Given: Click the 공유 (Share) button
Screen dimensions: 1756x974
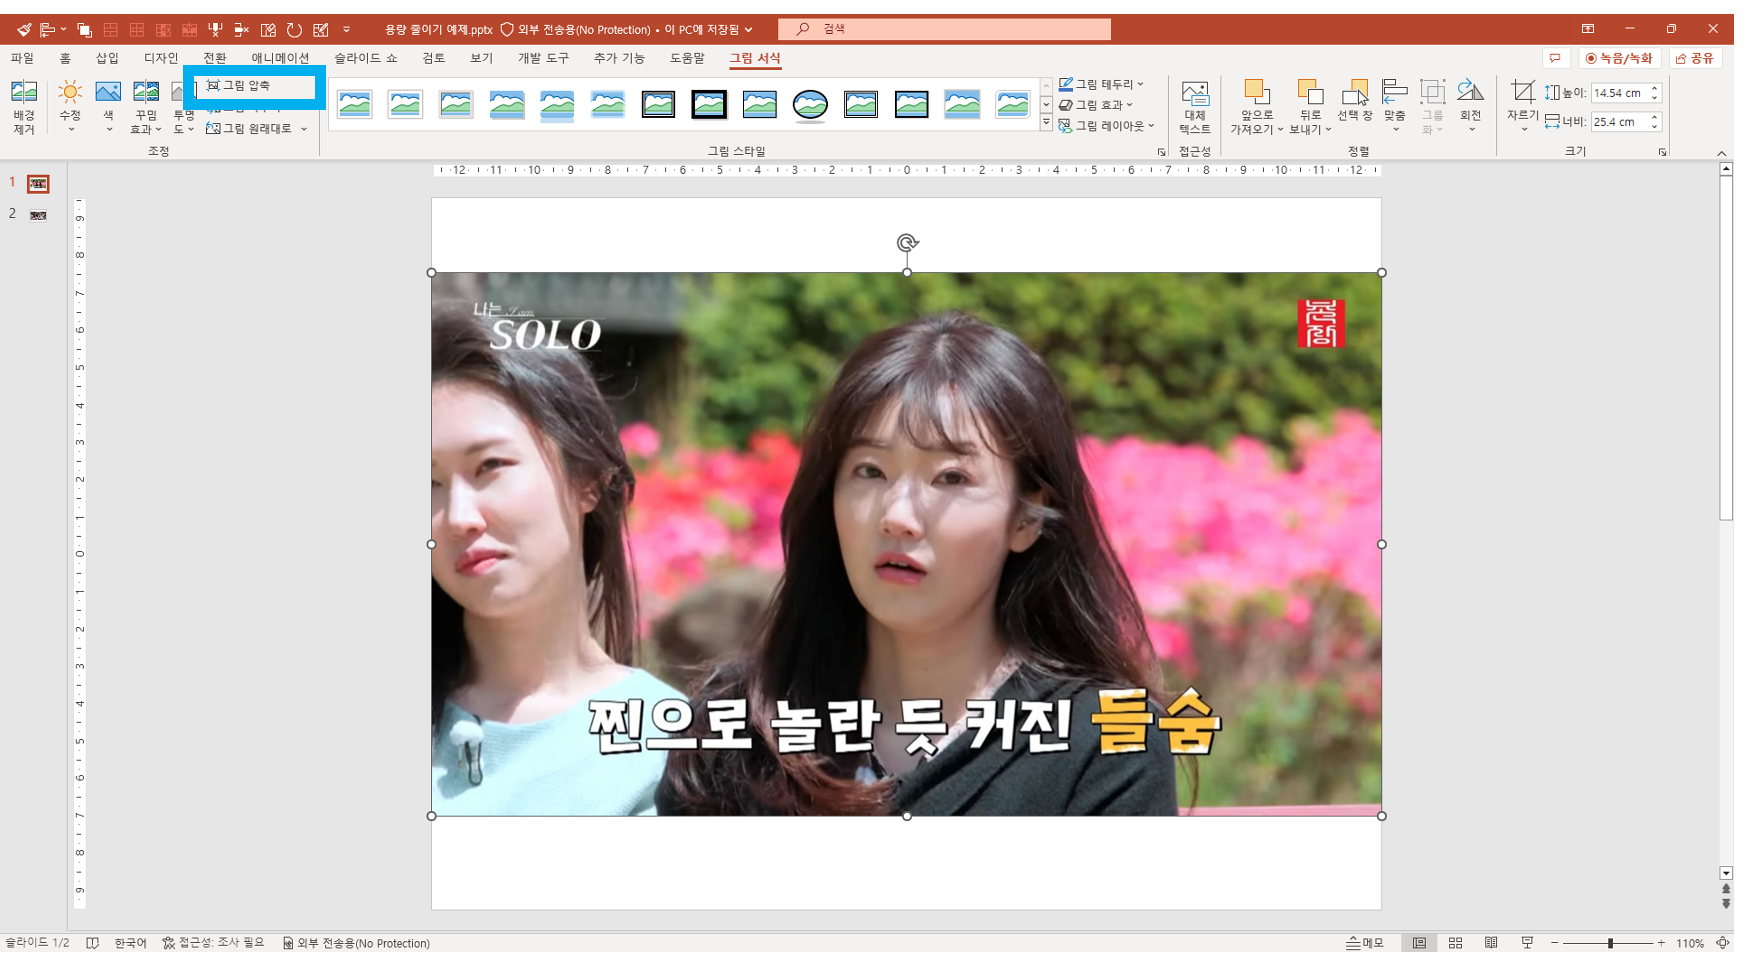Looking at the screenshot, I should pyautogui.click(x=1696, y=59).
